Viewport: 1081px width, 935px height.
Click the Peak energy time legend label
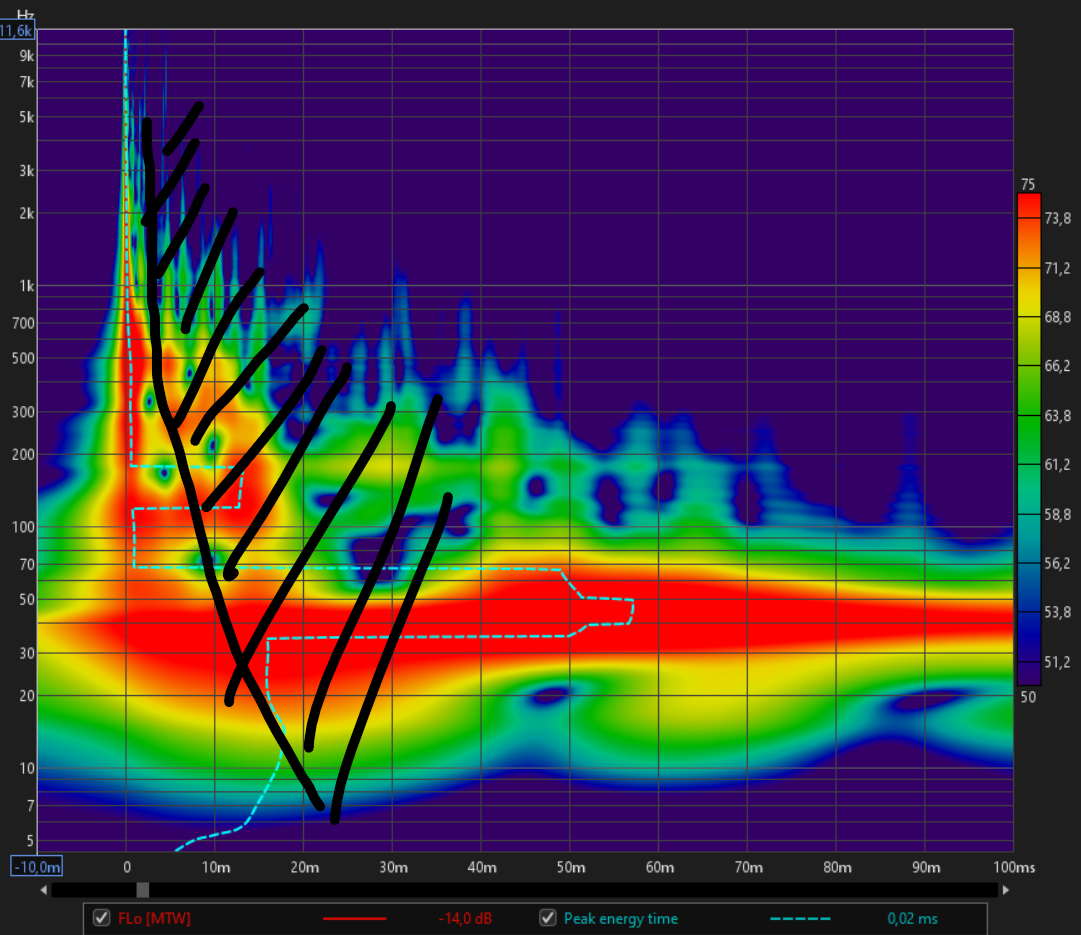620,918
